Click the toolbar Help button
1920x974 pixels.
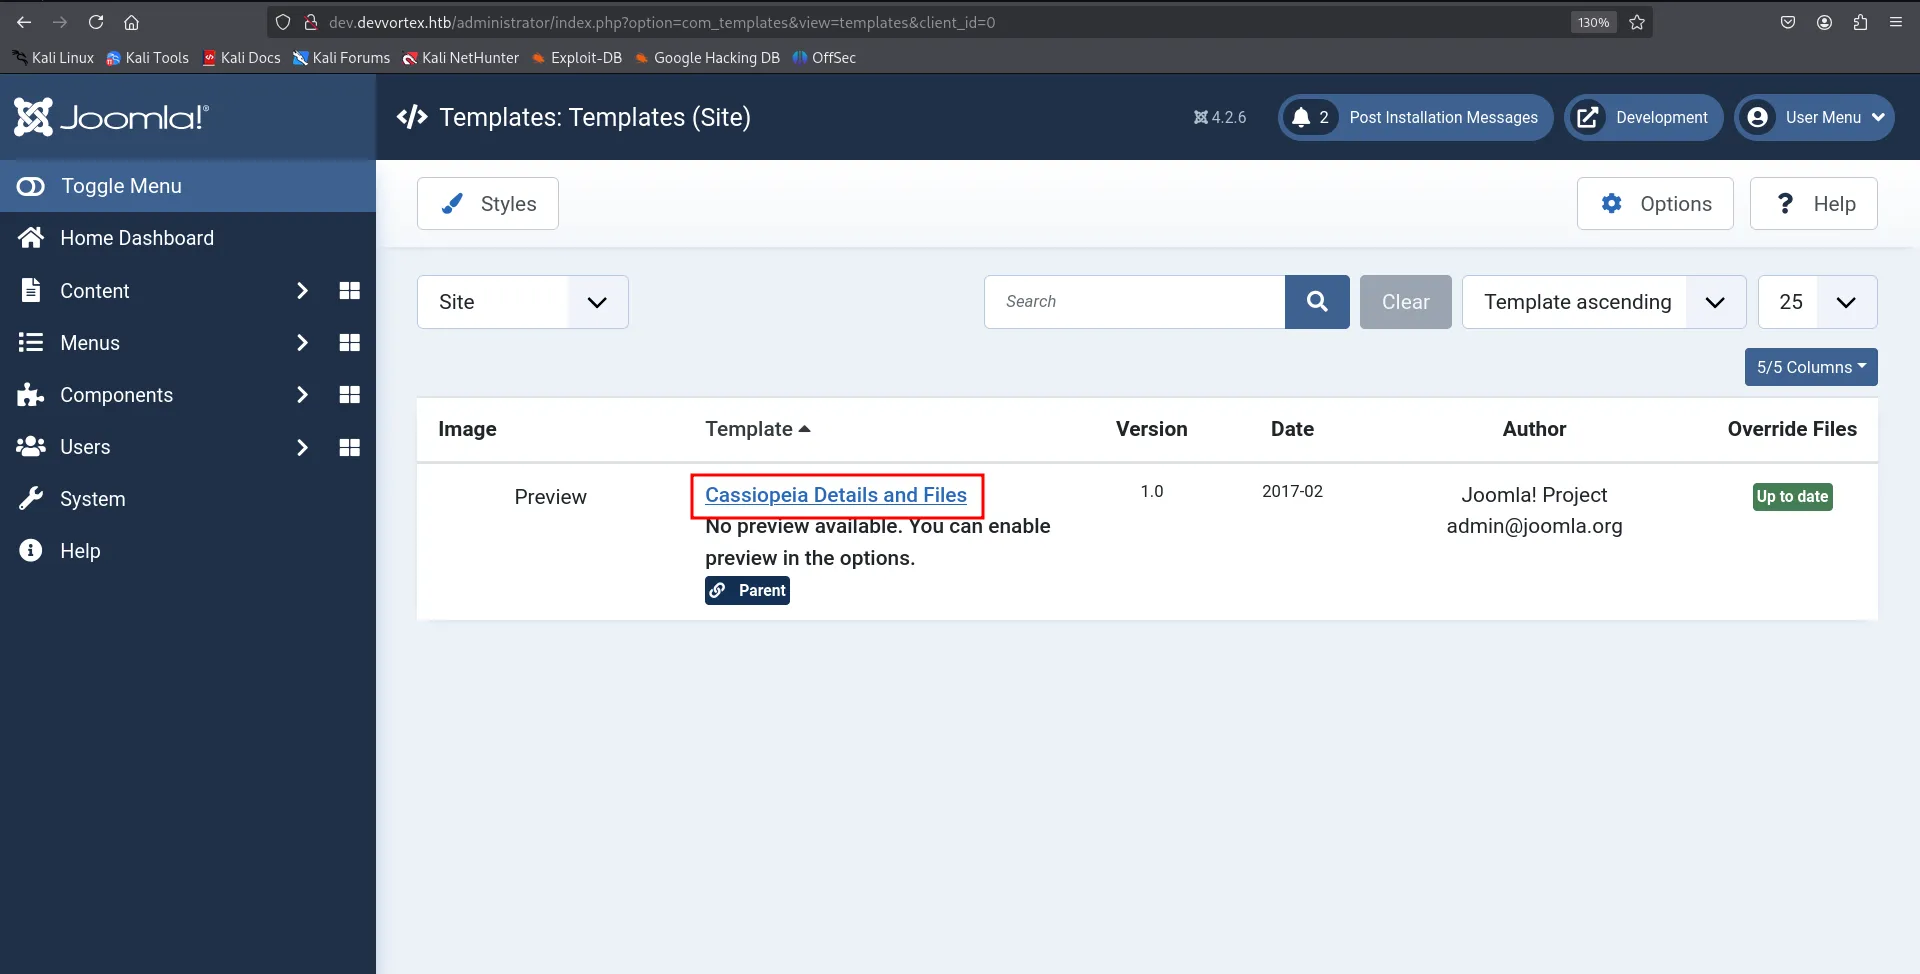click(x=1814, y=204)
